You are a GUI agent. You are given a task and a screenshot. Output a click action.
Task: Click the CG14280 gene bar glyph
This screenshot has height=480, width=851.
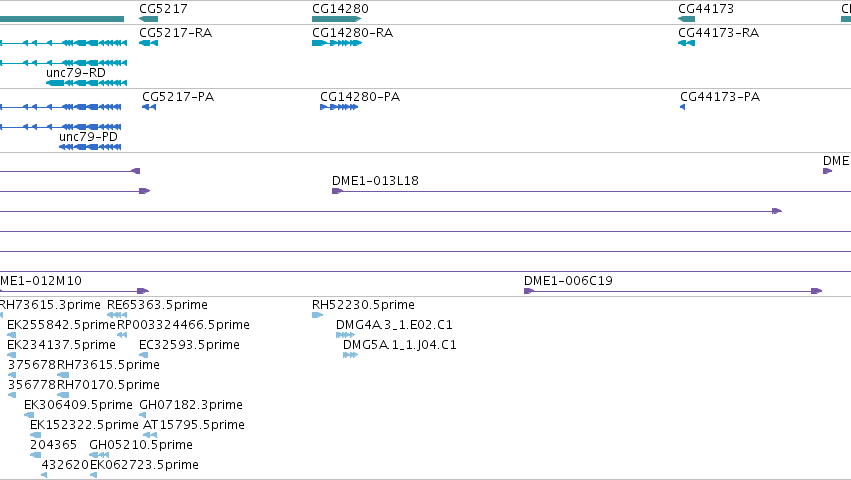pyautogui.click(x=336, y=19)
